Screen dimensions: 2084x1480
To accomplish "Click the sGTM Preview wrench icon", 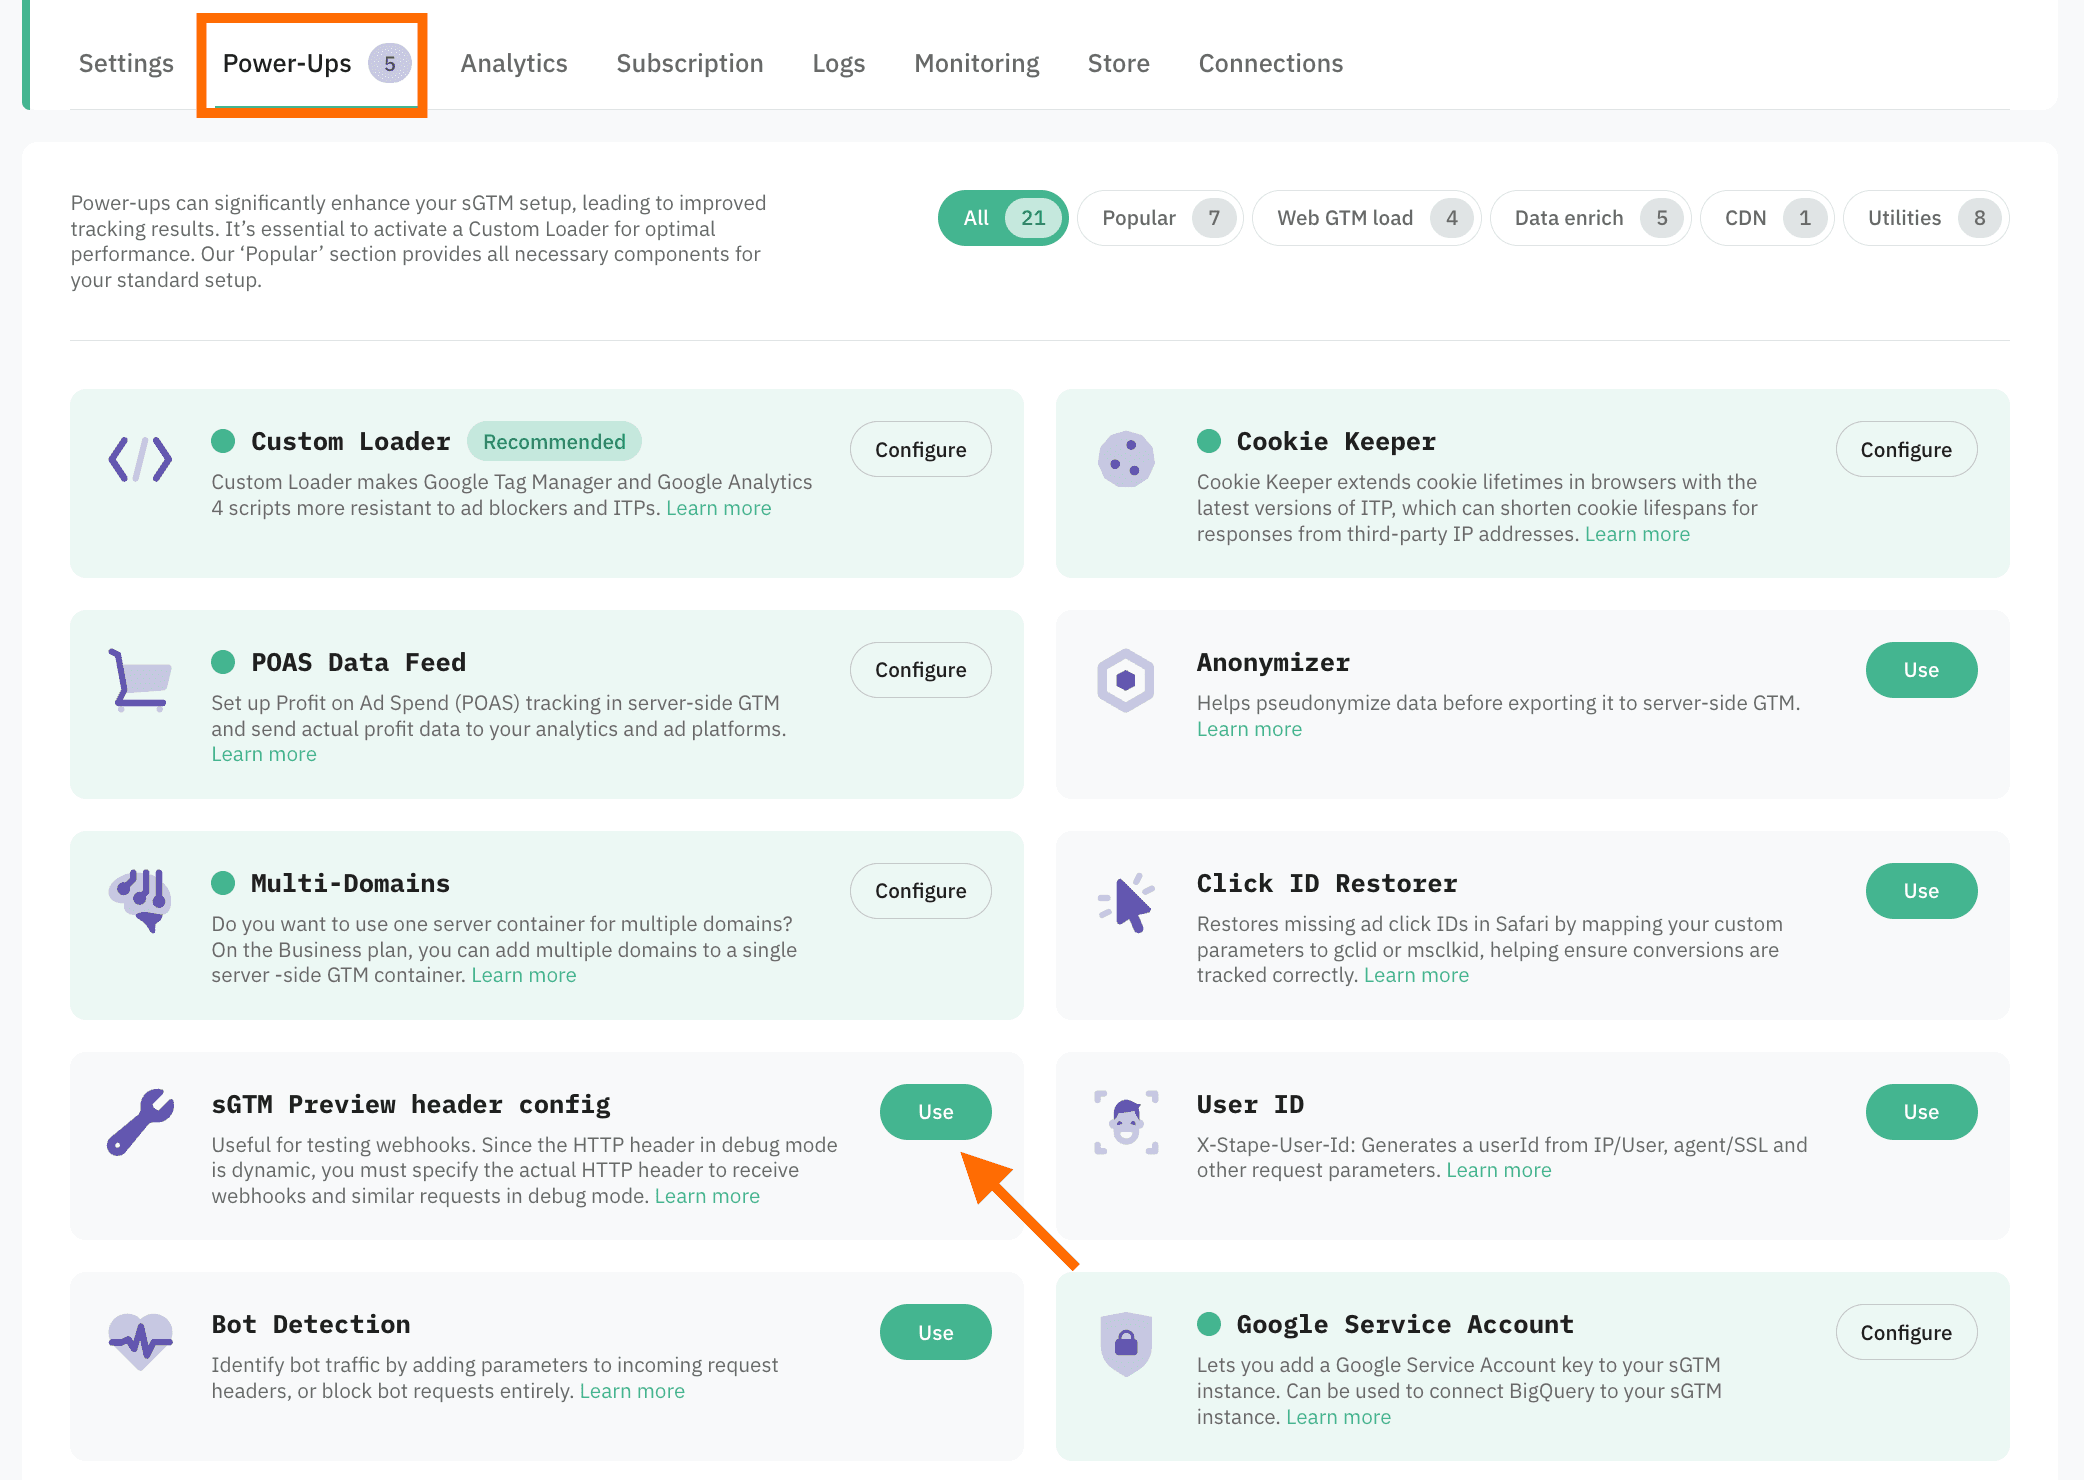I will [x=140, y=1122].
